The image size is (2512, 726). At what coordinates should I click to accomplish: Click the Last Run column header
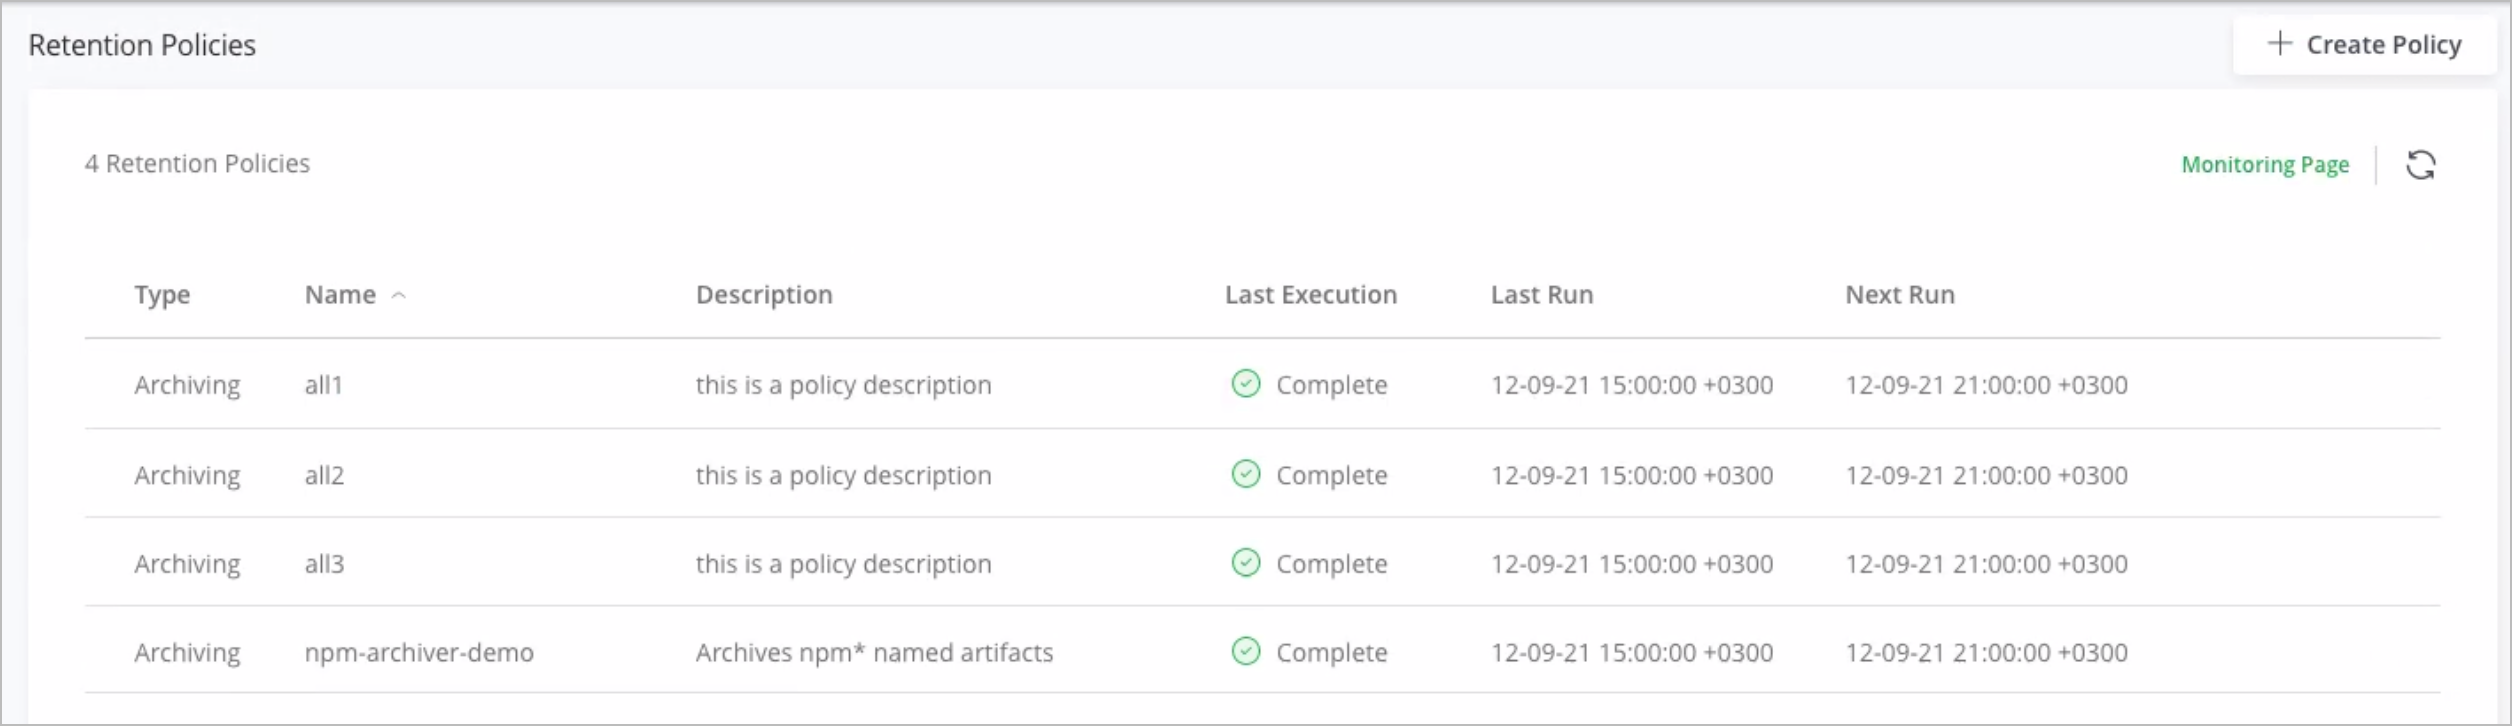point(1541,295)
